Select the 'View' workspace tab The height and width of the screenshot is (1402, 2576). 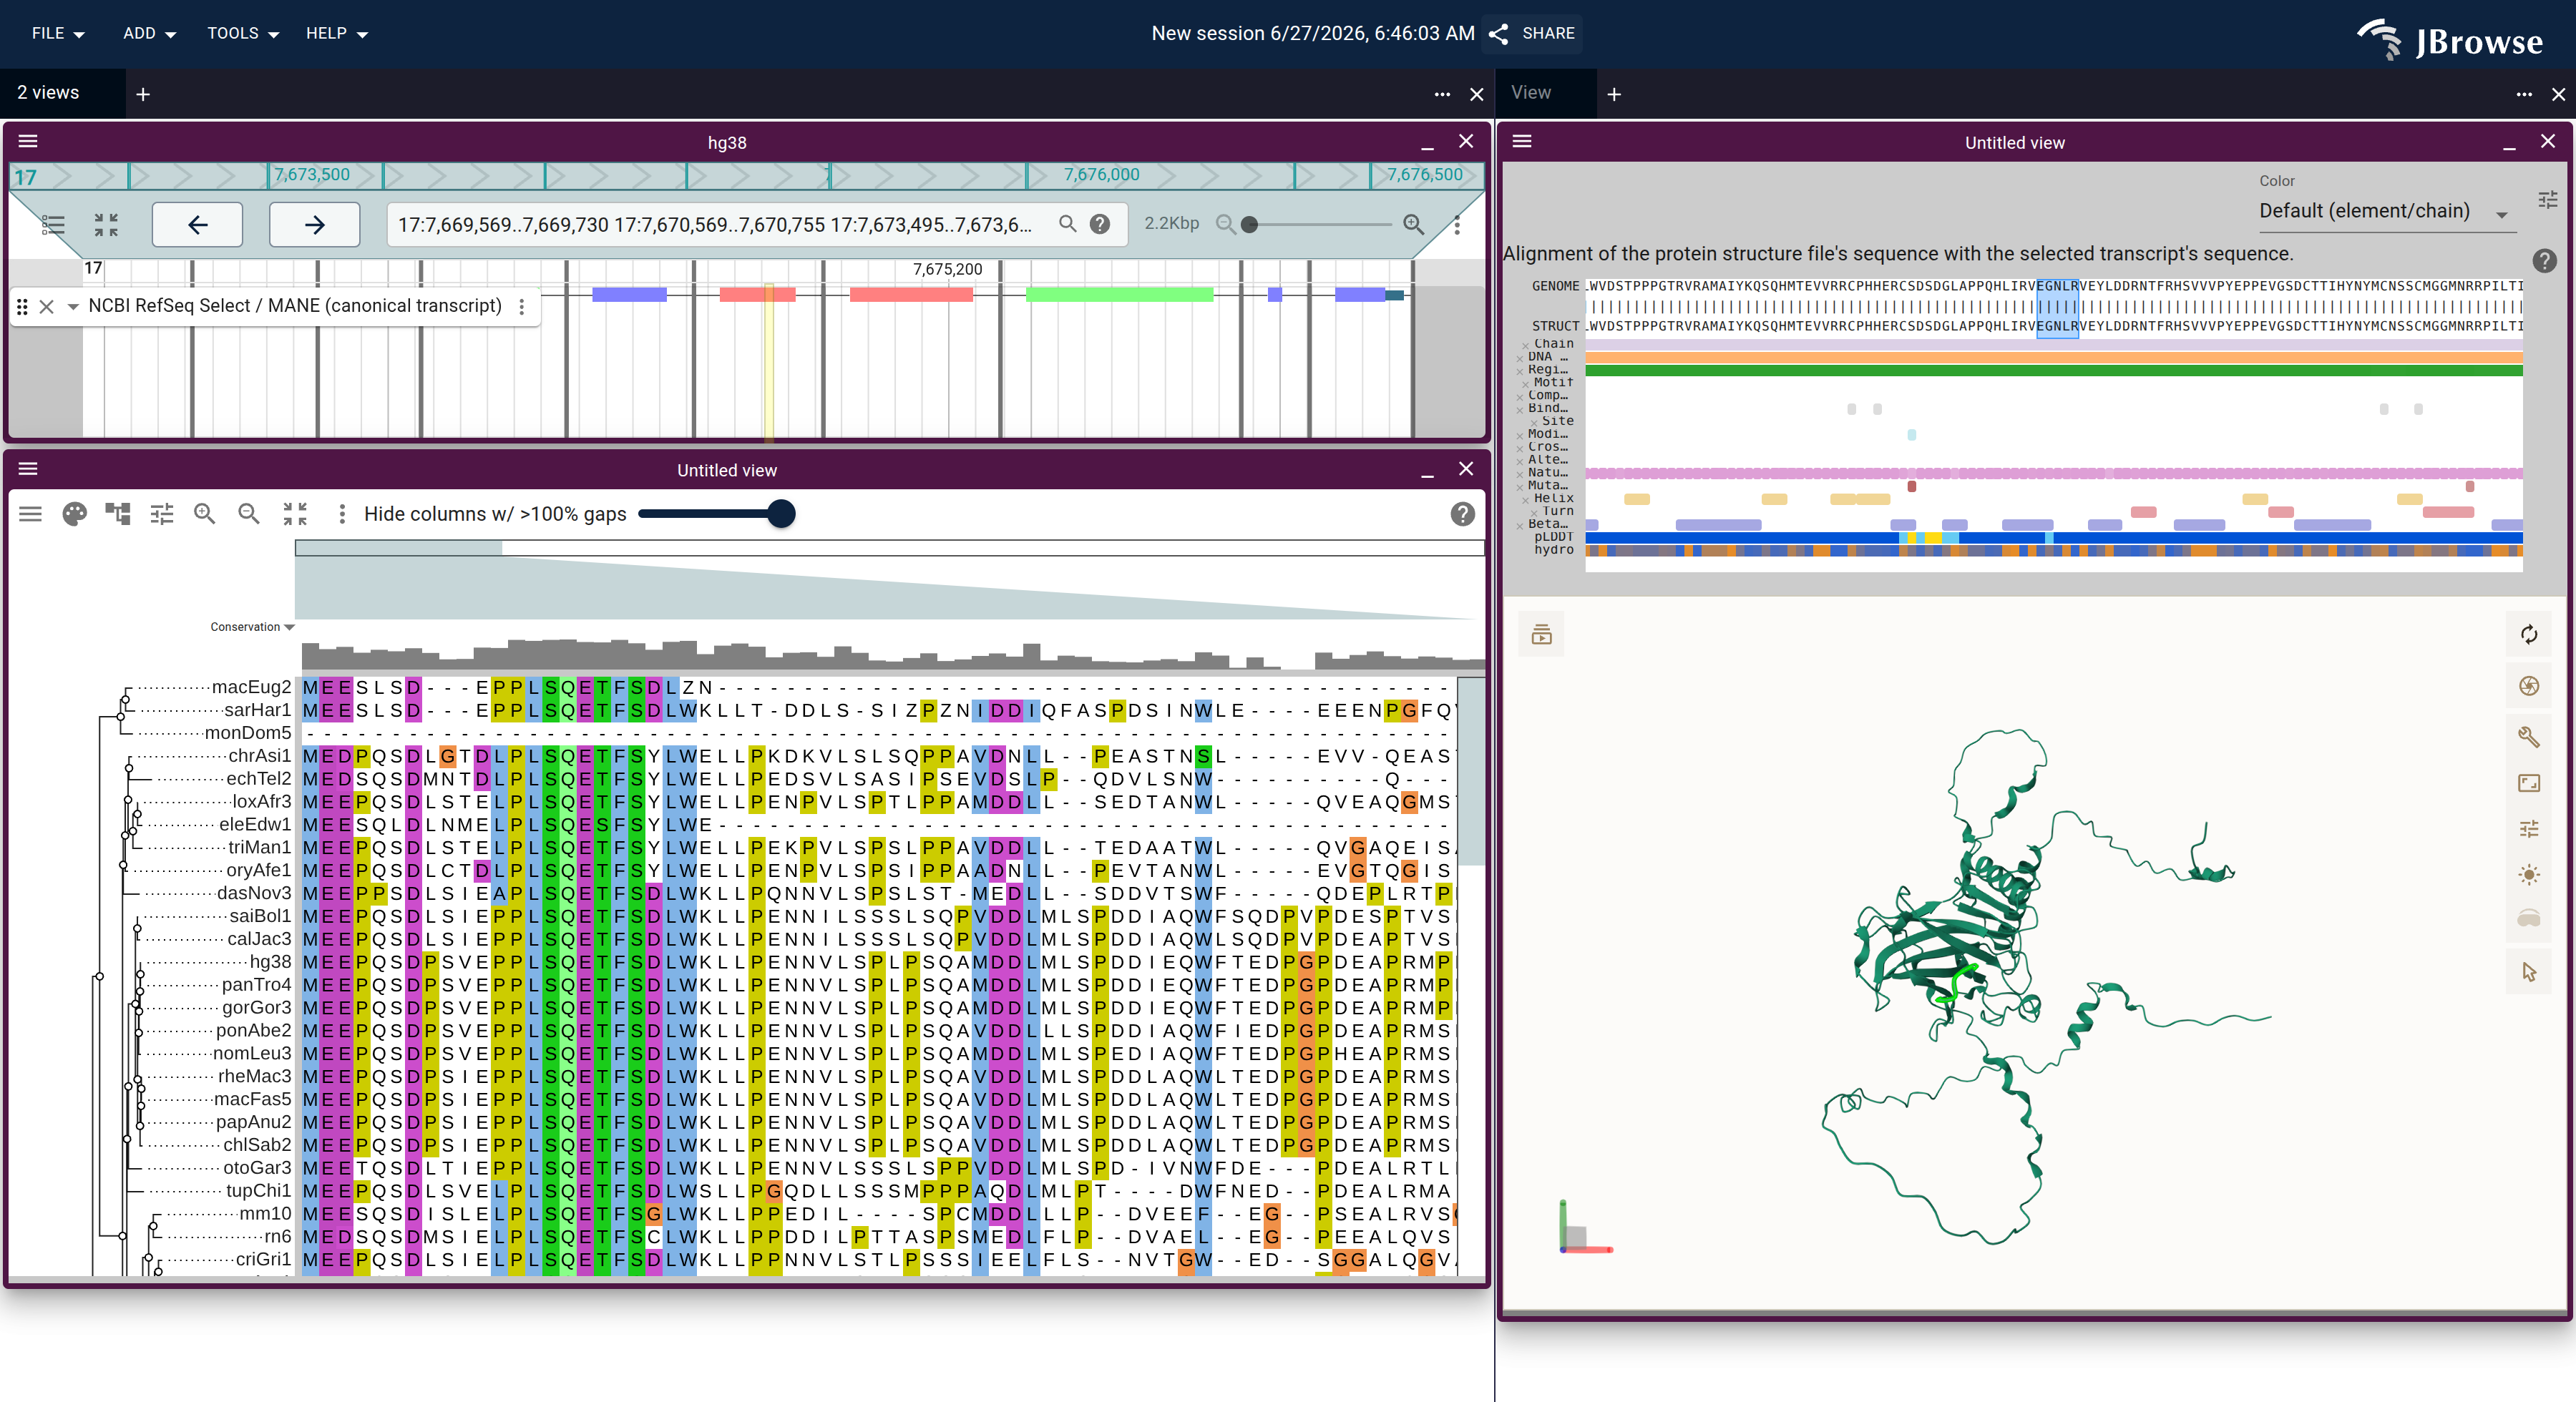click(1546, 93)
